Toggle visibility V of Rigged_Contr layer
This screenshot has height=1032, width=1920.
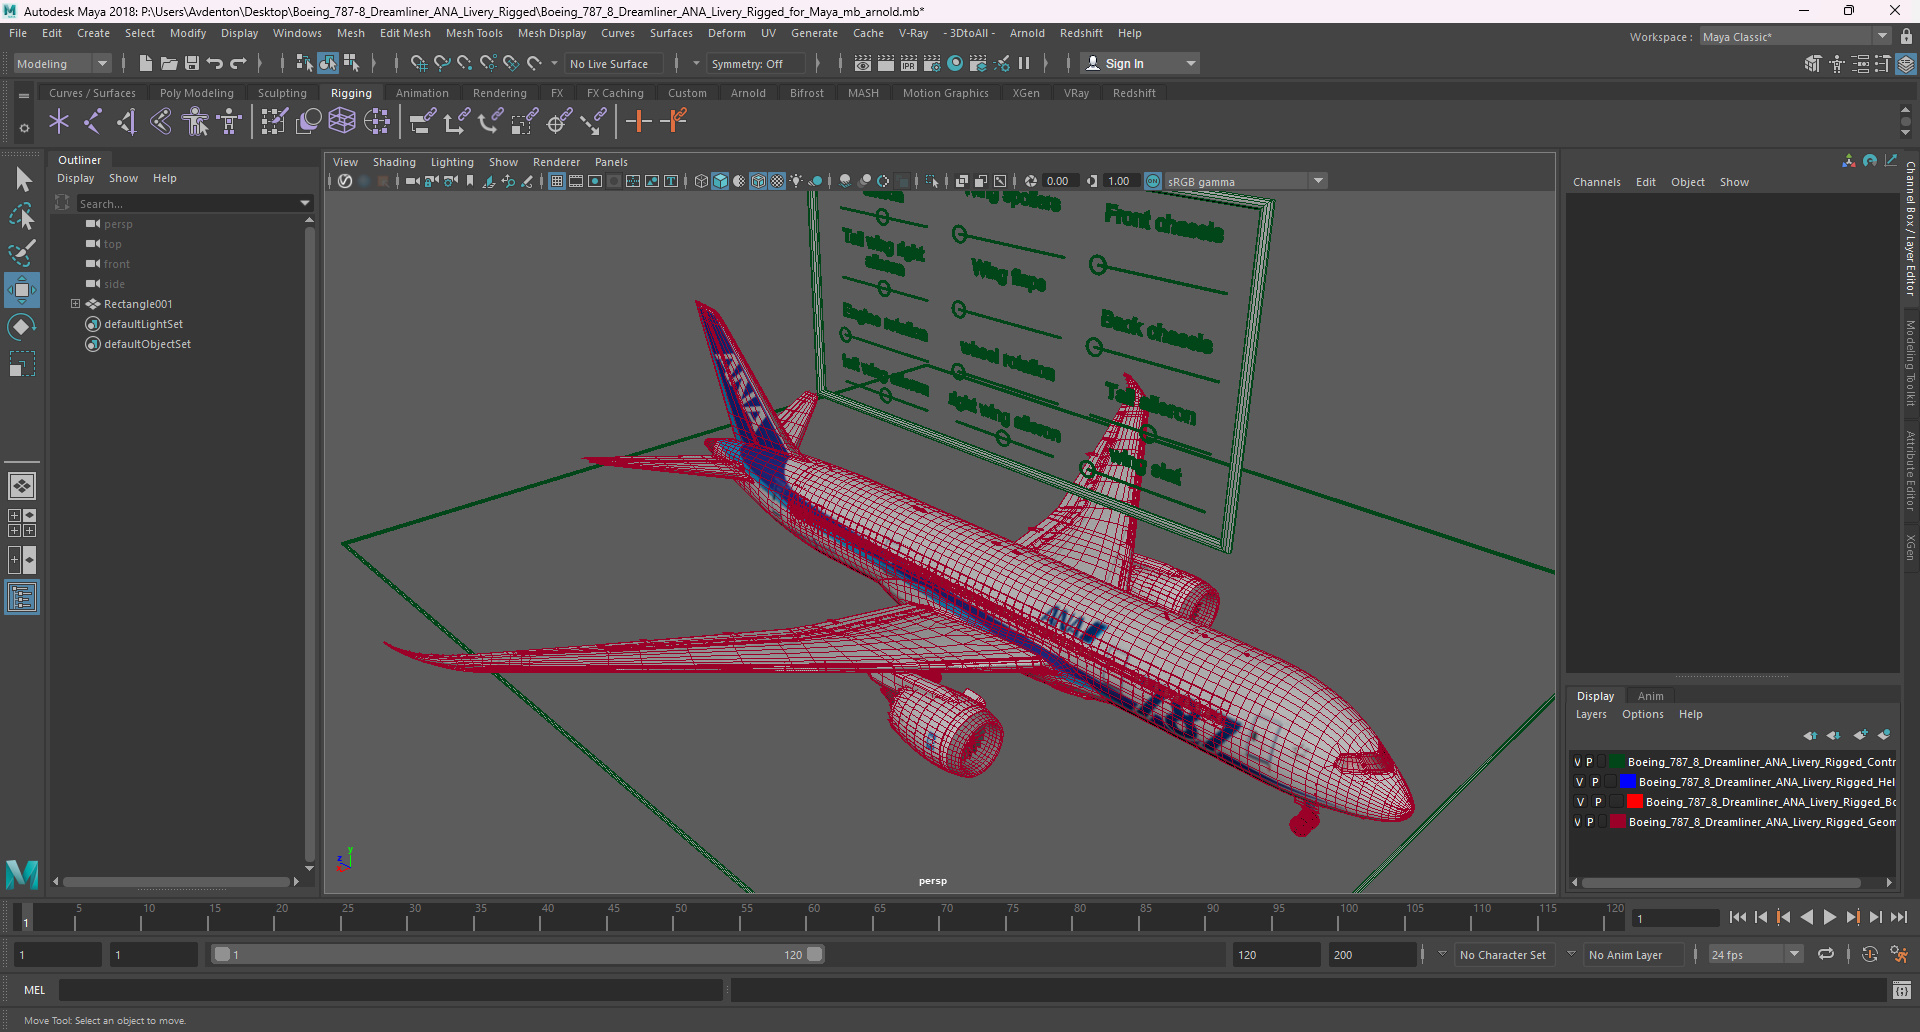(1578, 762)
